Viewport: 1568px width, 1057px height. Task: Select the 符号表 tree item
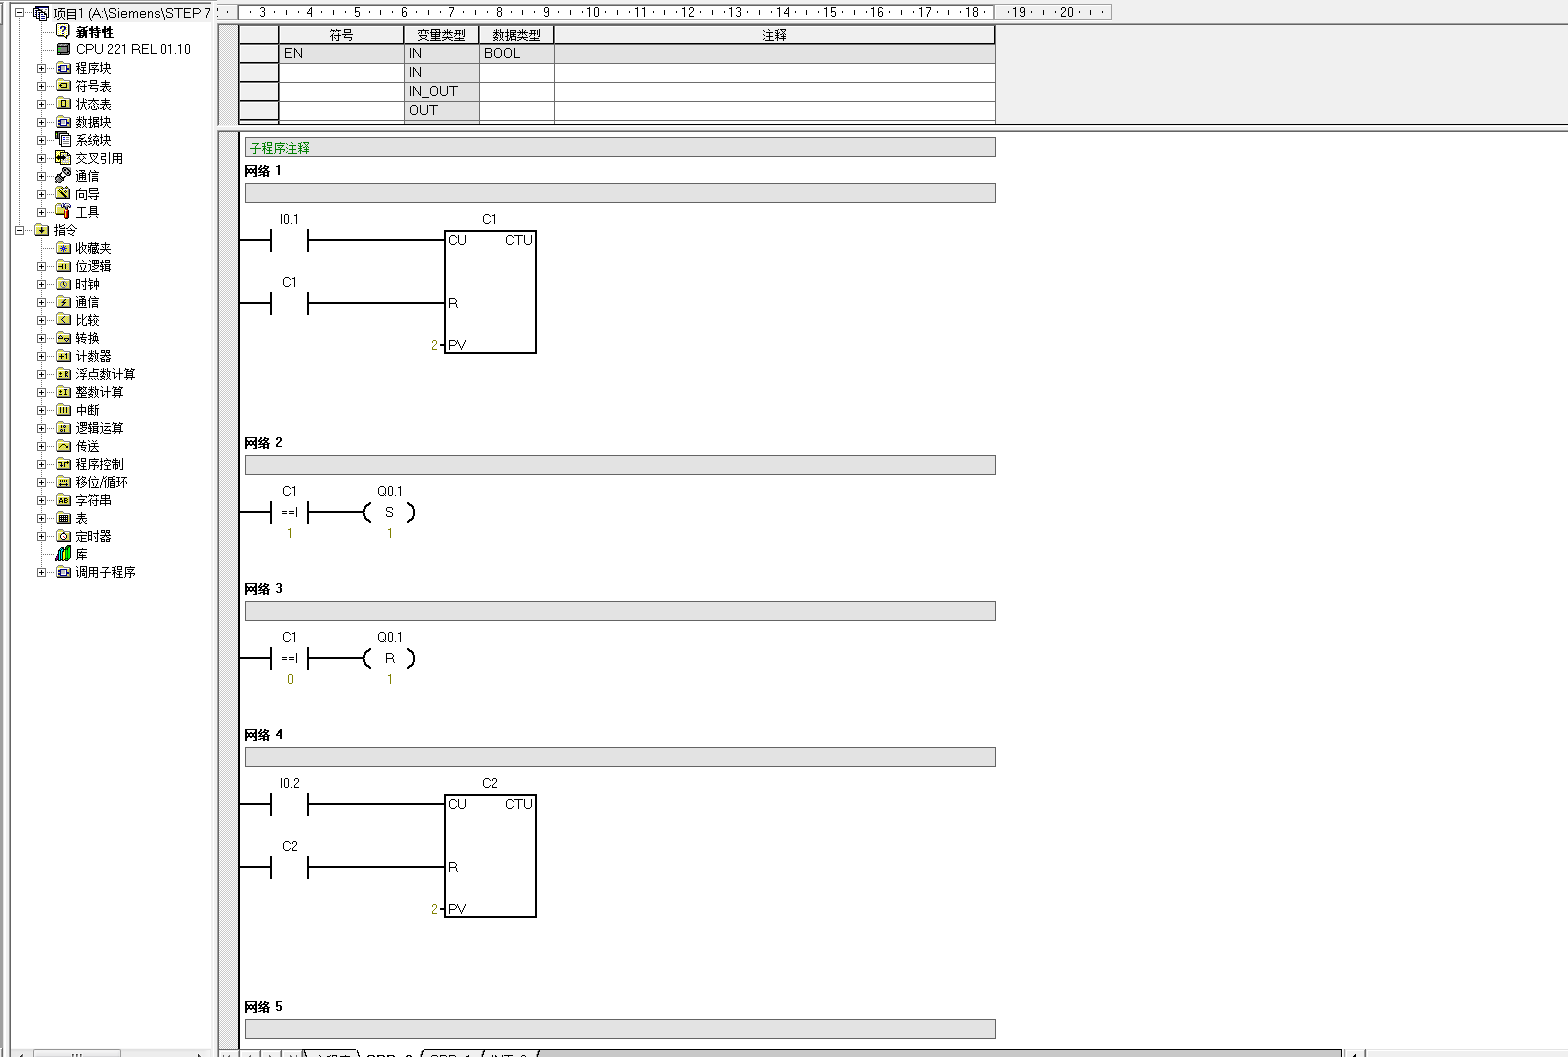pos(93,86)
